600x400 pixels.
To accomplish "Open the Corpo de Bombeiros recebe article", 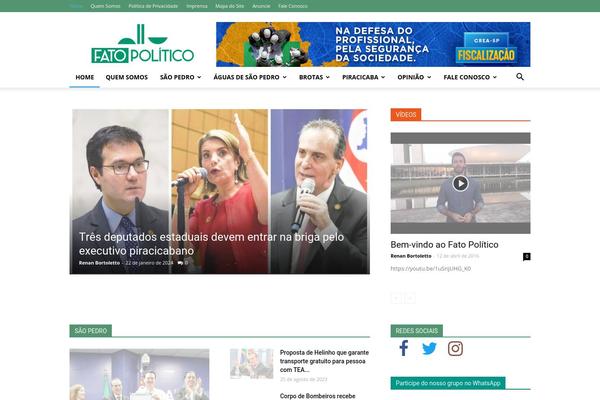I will coord(318,396).
